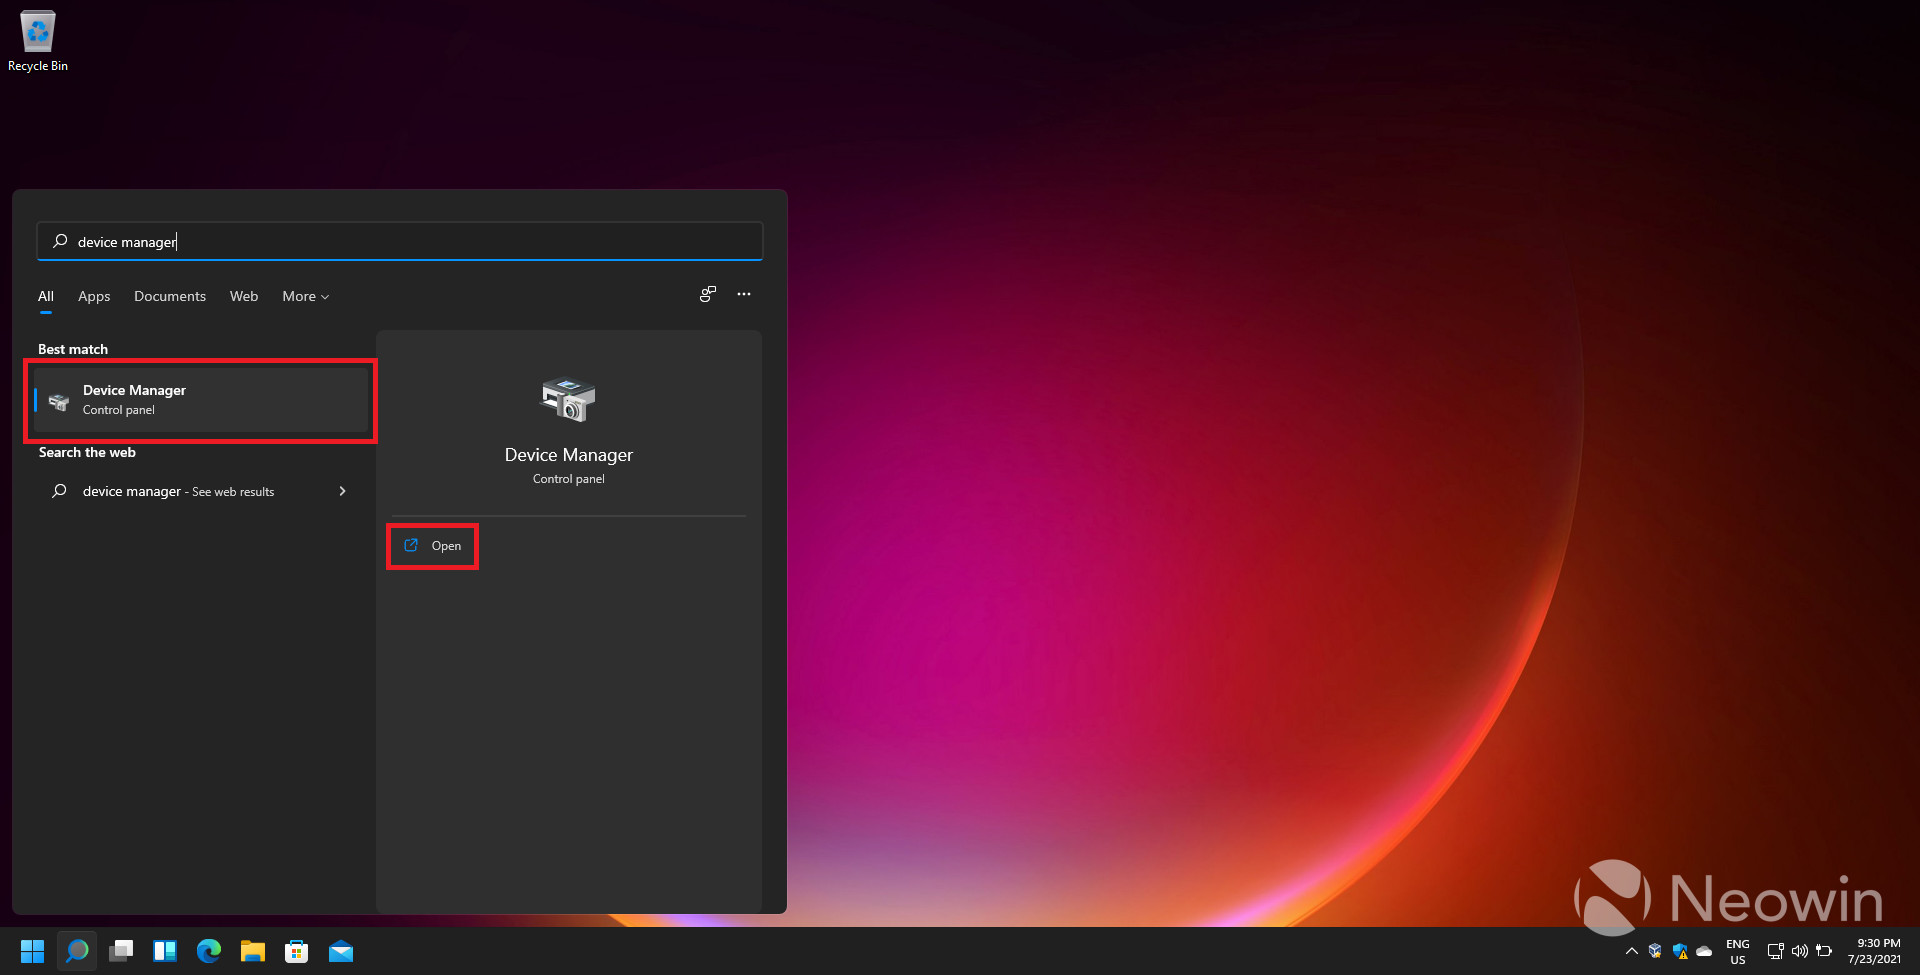Switch to the Apps filter tab
Viewport: 1920px width, 975px height.
pyautogui.click(x=94, y=296)
